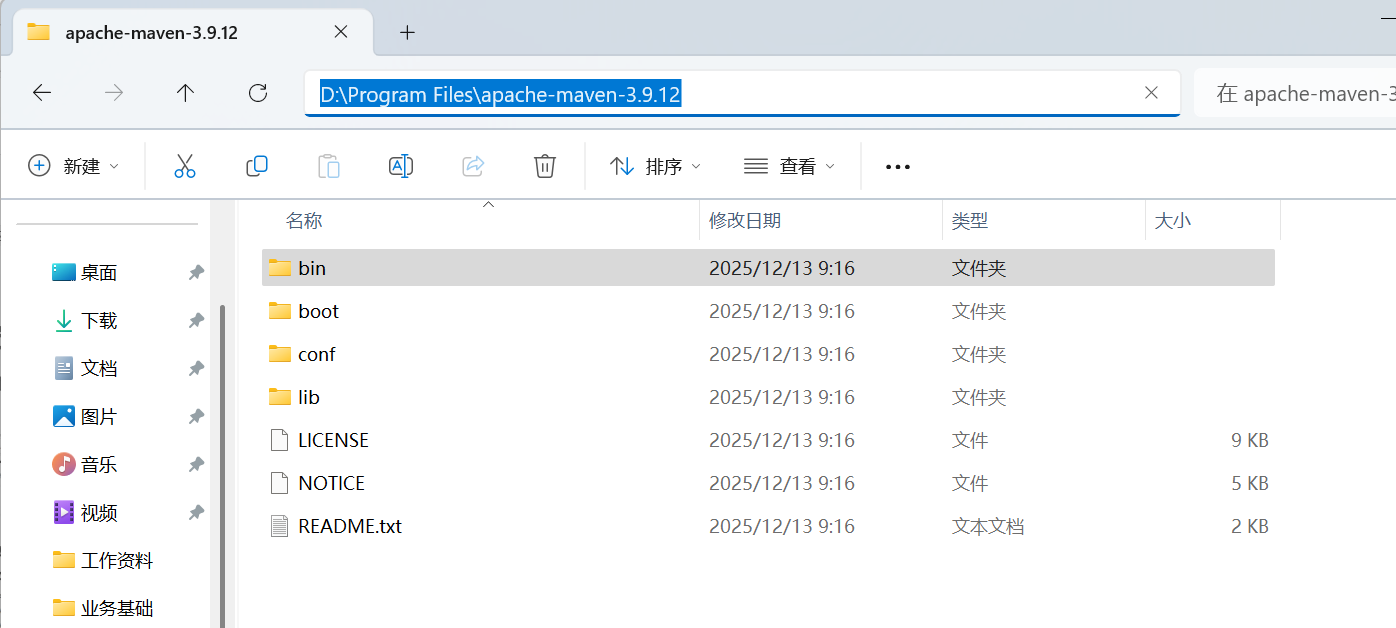Viewport: 1396px width, 628px height.
Task: Unpin 文档 using its pin icon
Action: (x=196, y=368)
